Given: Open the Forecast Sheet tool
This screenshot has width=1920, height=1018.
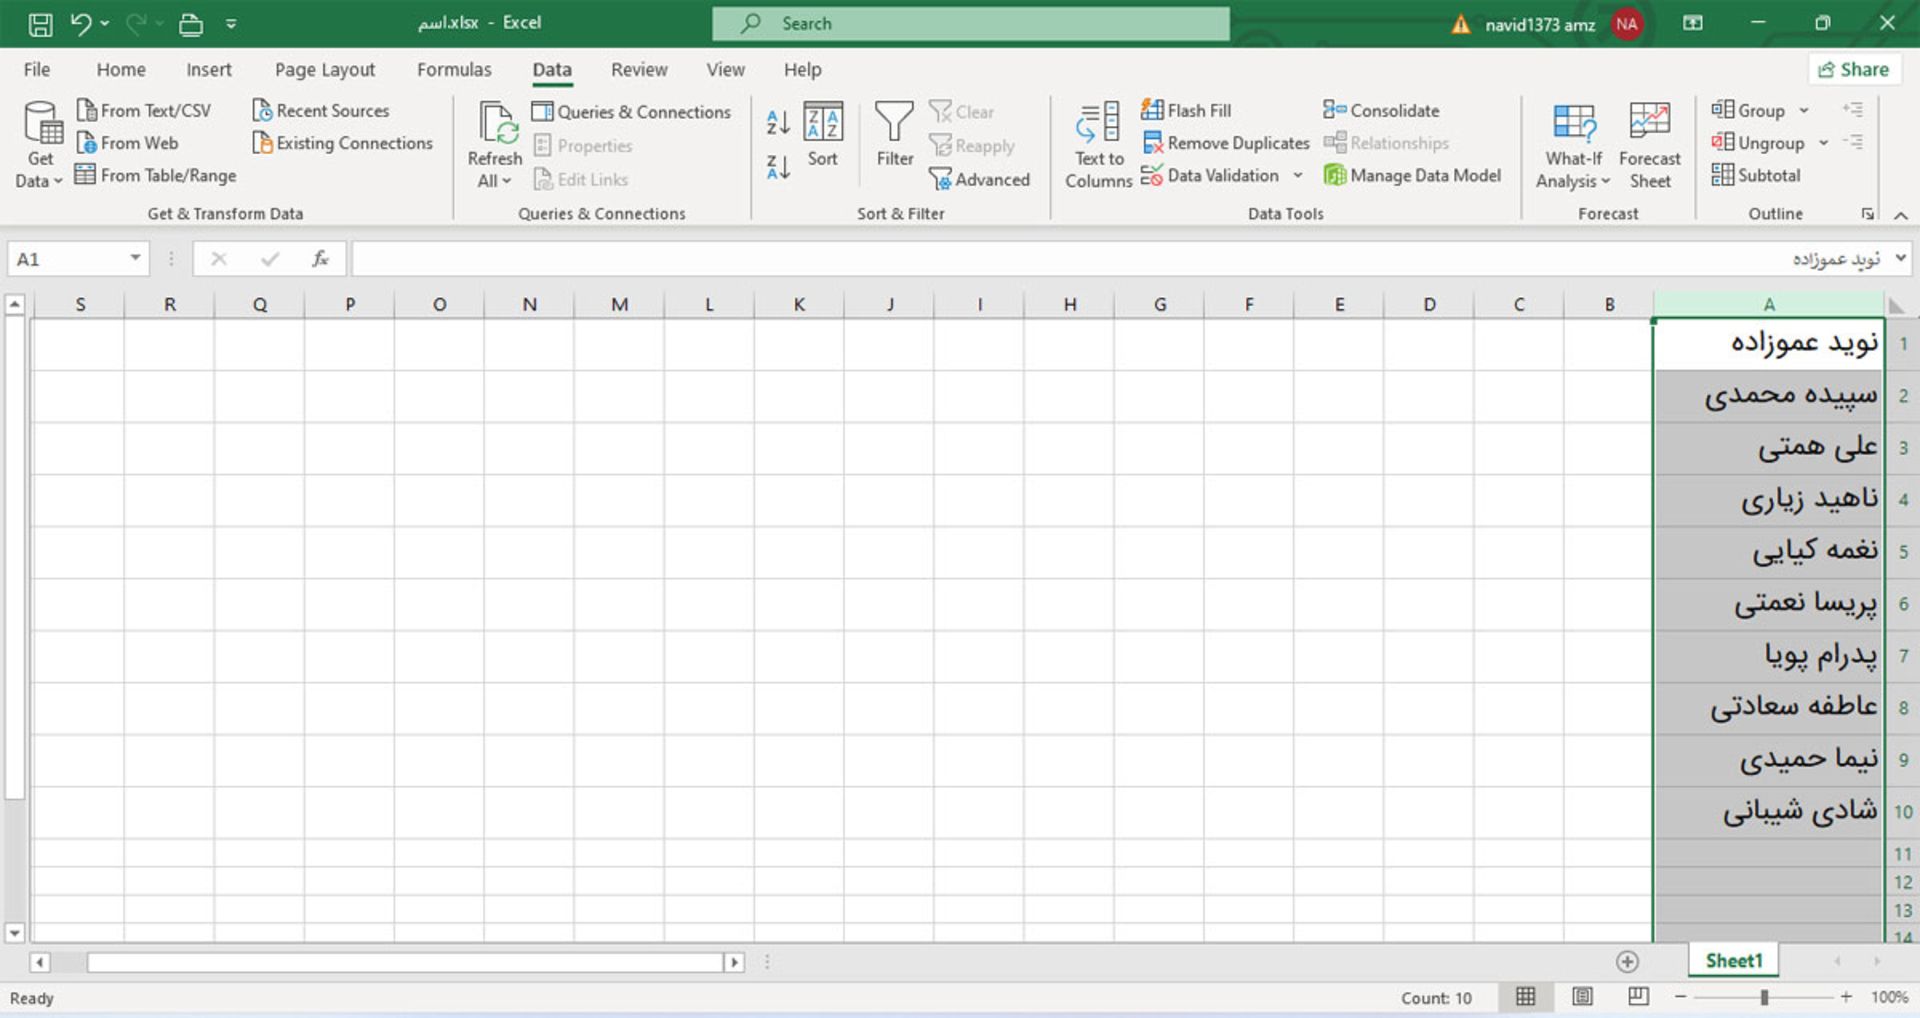Looking at the screenshot, I should pos(1648,146).
